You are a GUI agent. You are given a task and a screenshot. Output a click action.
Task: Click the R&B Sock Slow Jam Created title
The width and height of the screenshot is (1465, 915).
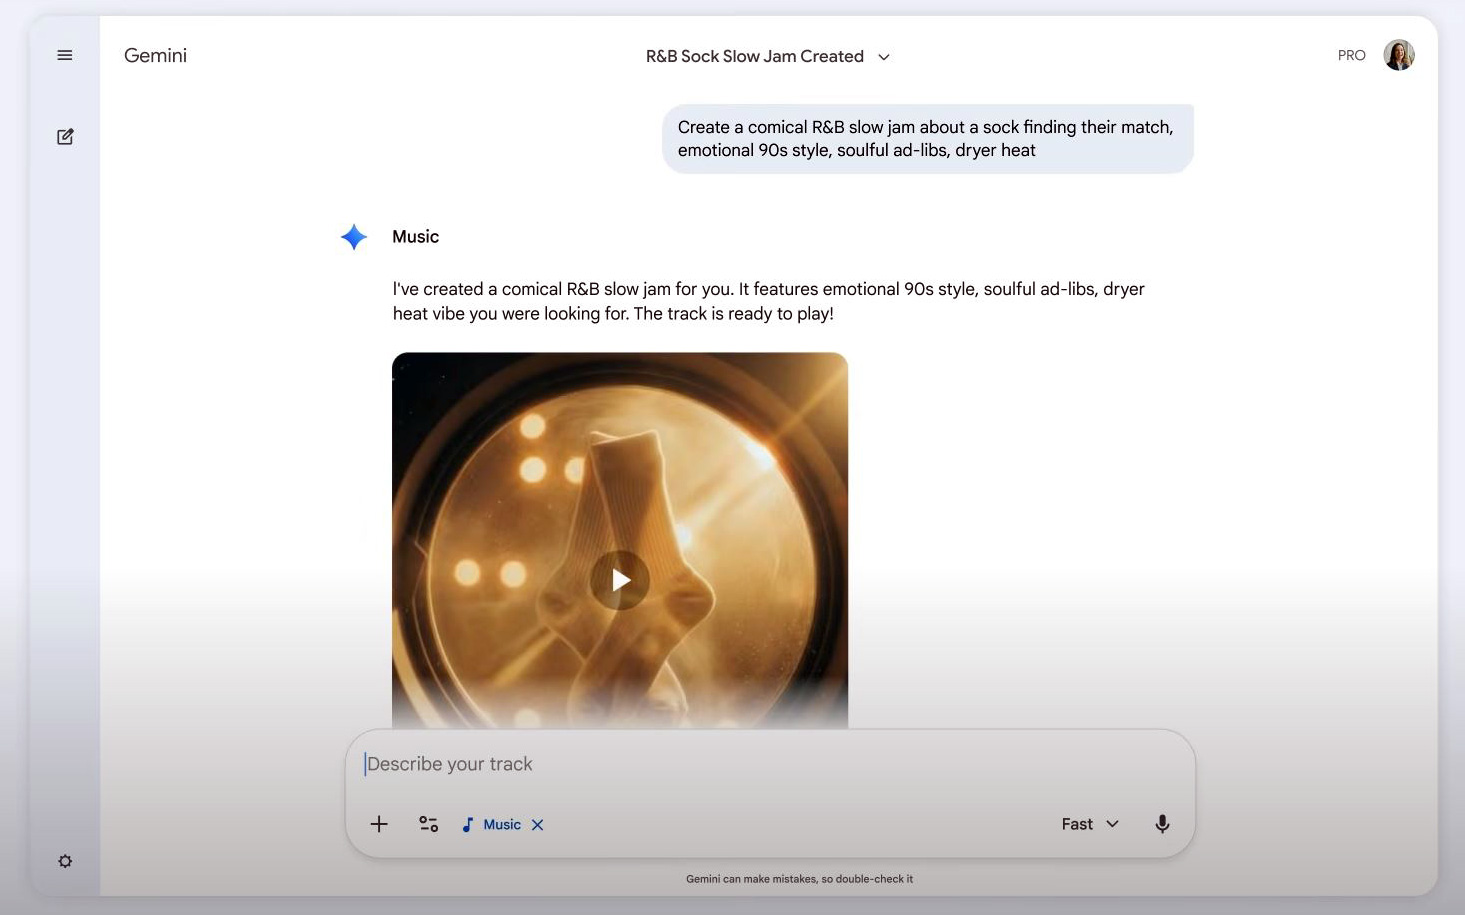click(x=754, y=57)
